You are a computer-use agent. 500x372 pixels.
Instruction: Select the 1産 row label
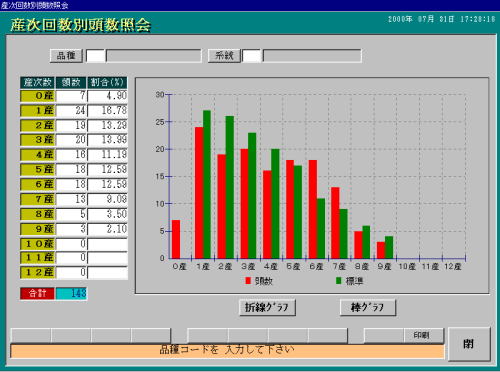pyautogui.click(x=38, y=111)
